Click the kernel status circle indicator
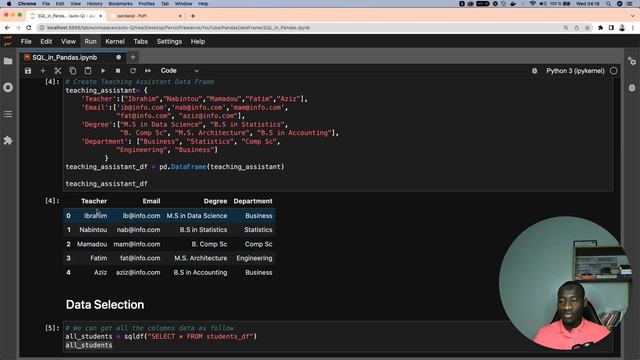This screenshot has height=360, width=640. [613, 71]
